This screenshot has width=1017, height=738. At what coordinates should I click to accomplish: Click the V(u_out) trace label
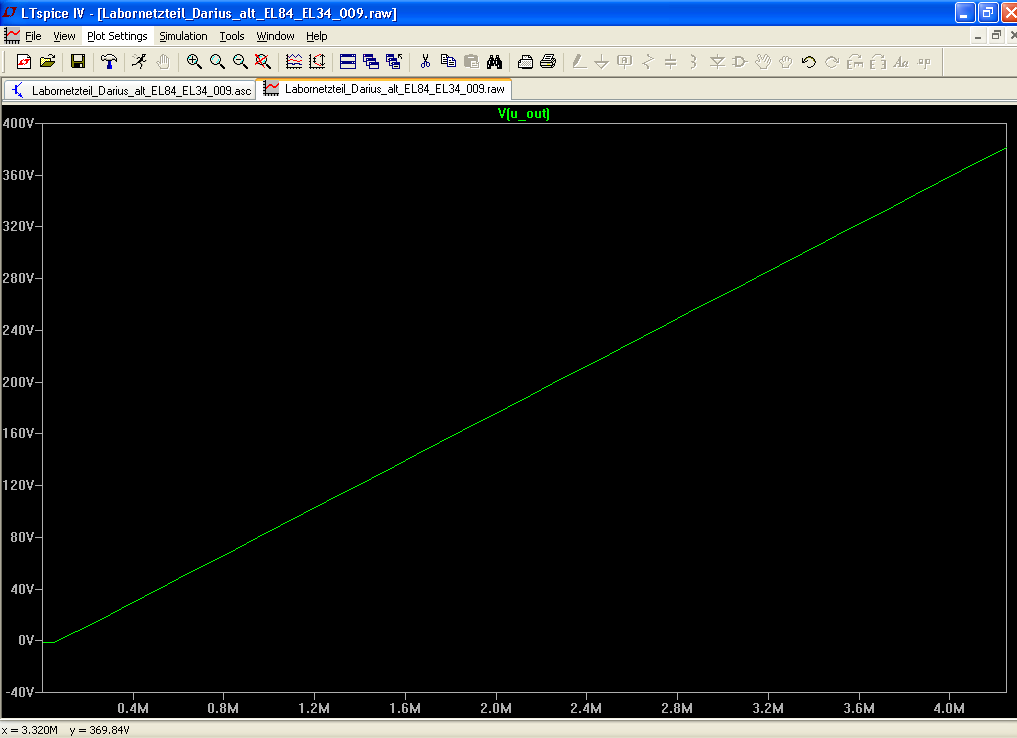pos(523,113)
